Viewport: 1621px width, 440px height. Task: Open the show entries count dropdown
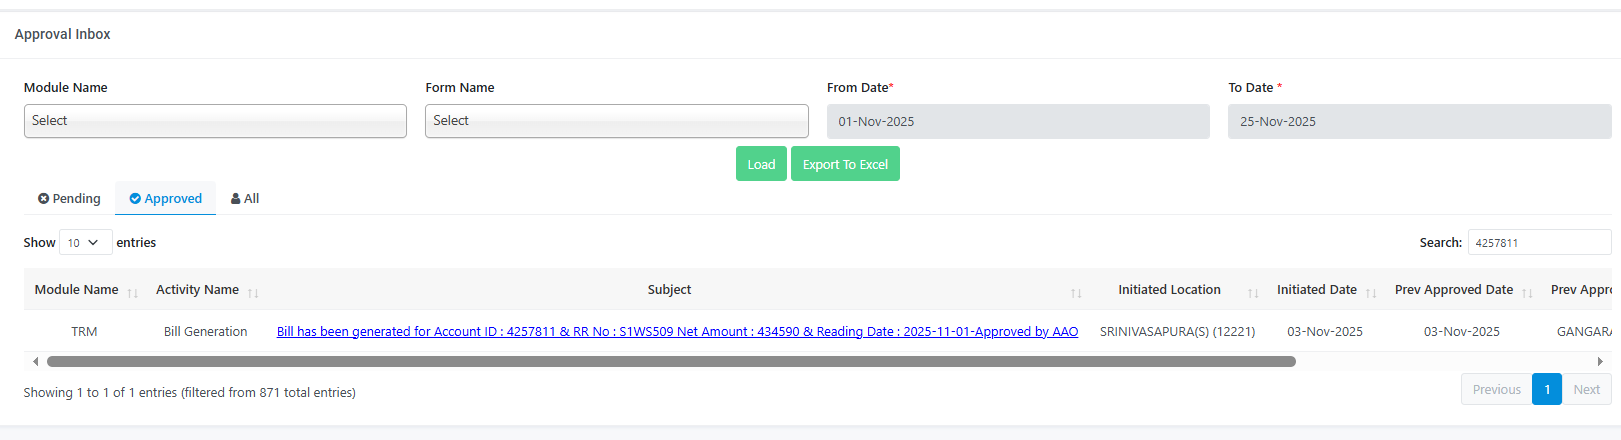point(85,243)
